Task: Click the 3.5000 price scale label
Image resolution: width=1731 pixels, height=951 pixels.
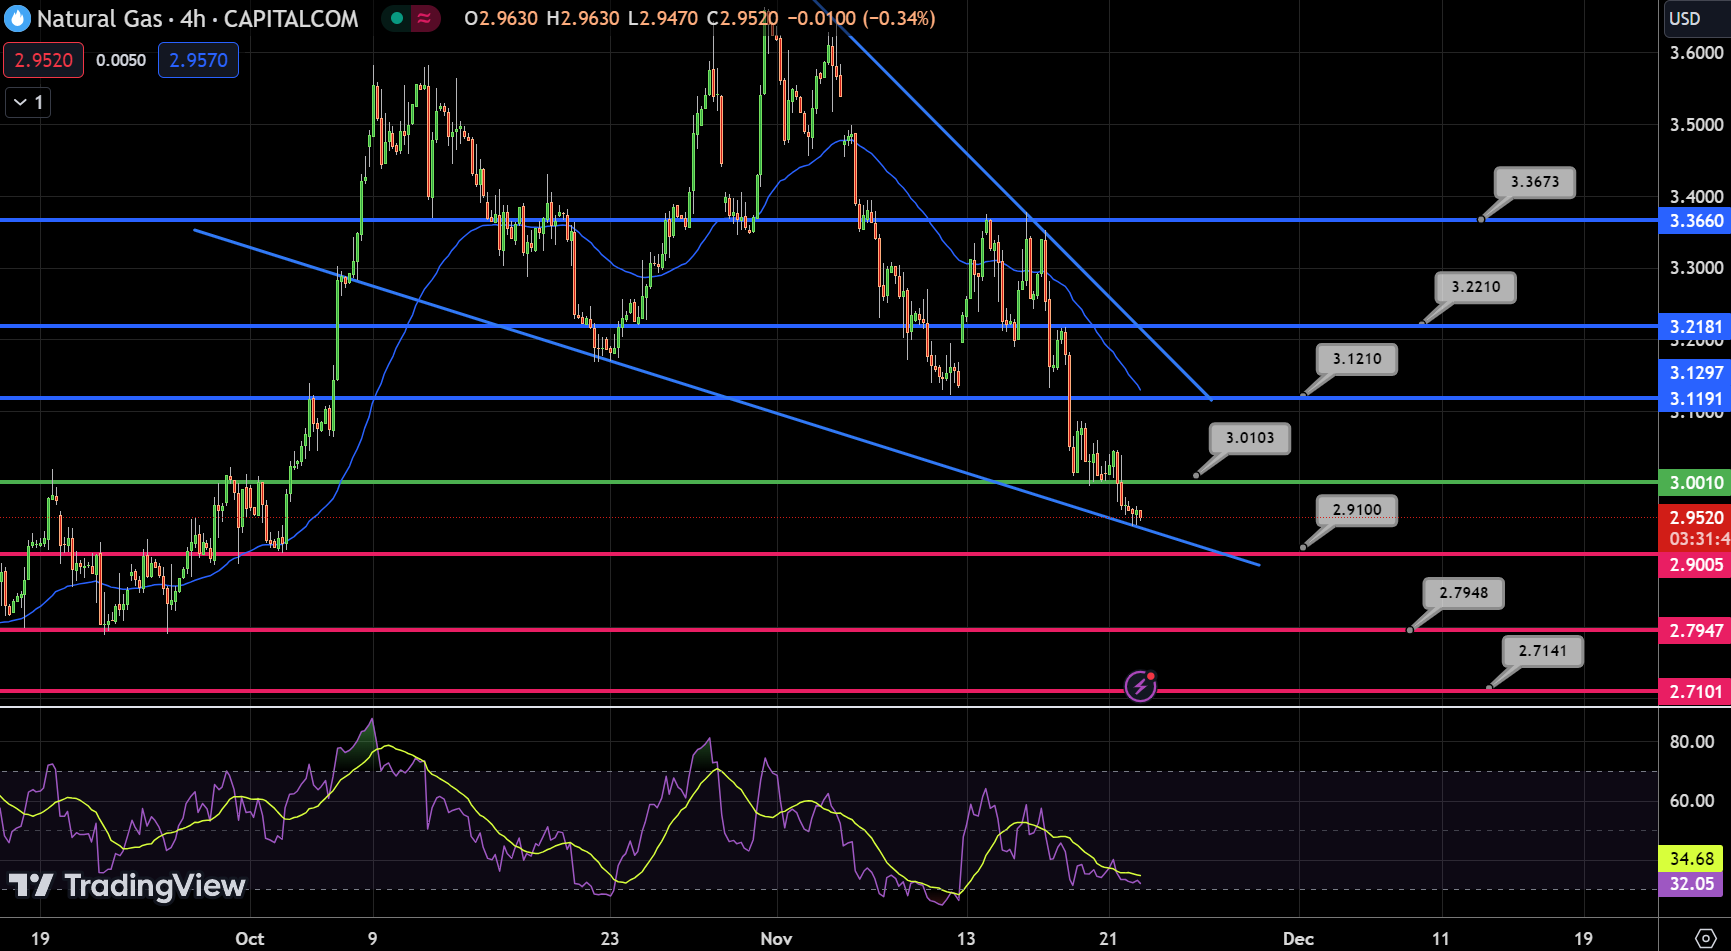Action: coord(1696,124)
